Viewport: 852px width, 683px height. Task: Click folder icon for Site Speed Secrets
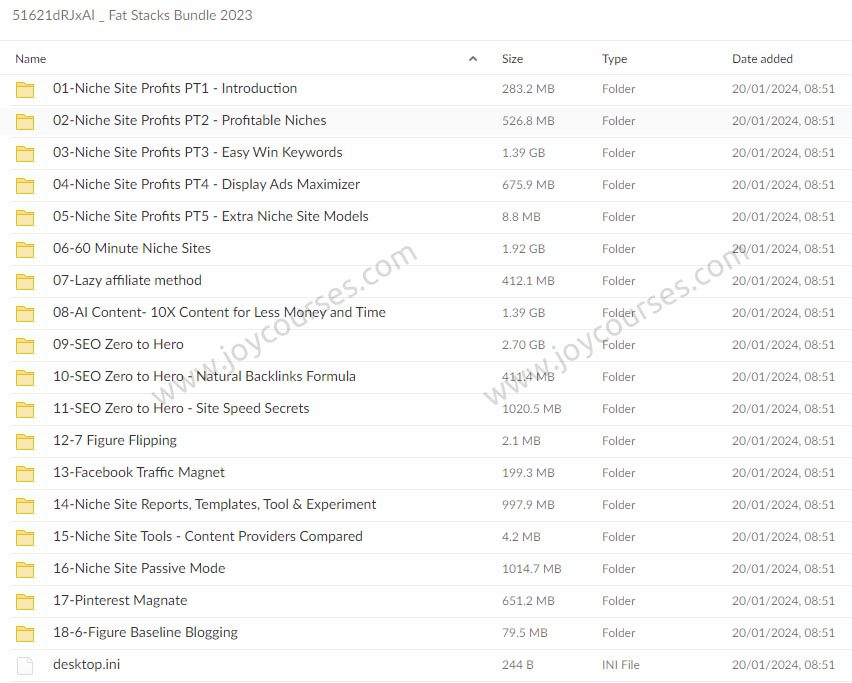pyautogui.click(x=24, y=409)
